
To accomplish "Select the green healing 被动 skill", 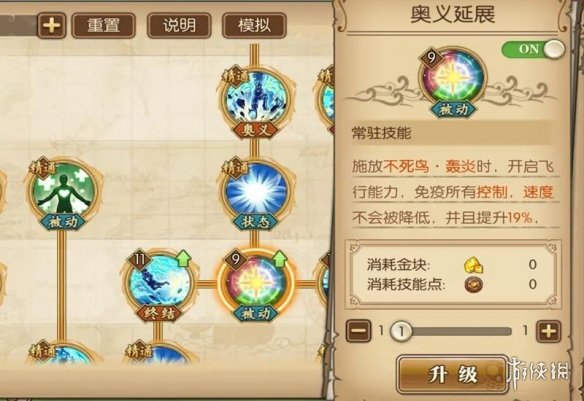I will (63, 194).
